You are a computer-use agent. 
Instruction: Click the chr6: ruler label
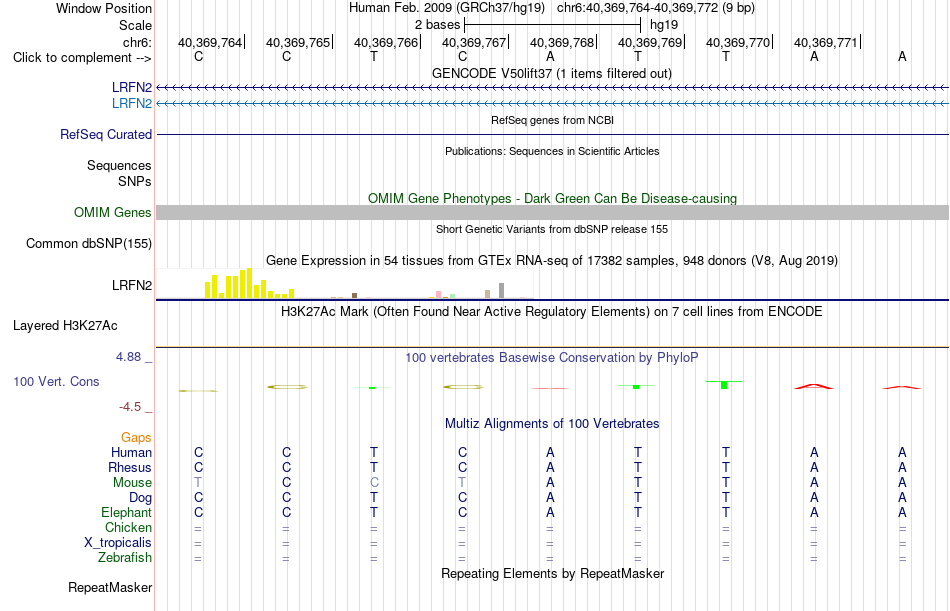(x=138, y=42)
